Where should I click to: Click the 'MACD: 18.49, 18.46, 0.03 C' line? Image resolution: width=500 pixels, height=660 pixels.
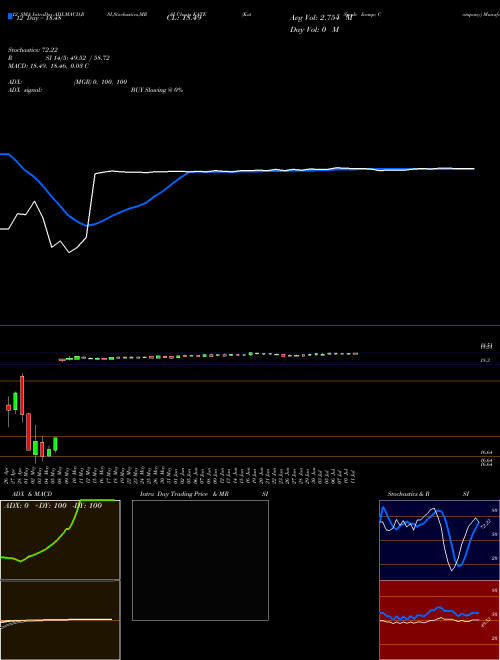(x=48, y=66)
